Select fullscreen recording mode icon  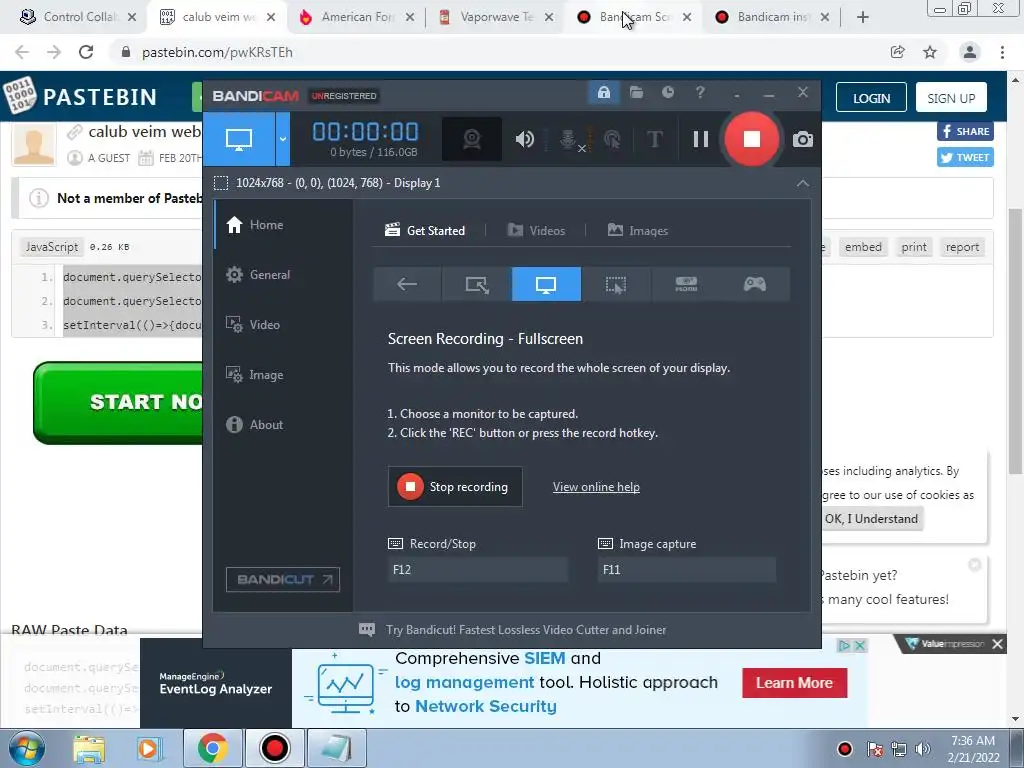pyautogui.click(x=546, y=284)
